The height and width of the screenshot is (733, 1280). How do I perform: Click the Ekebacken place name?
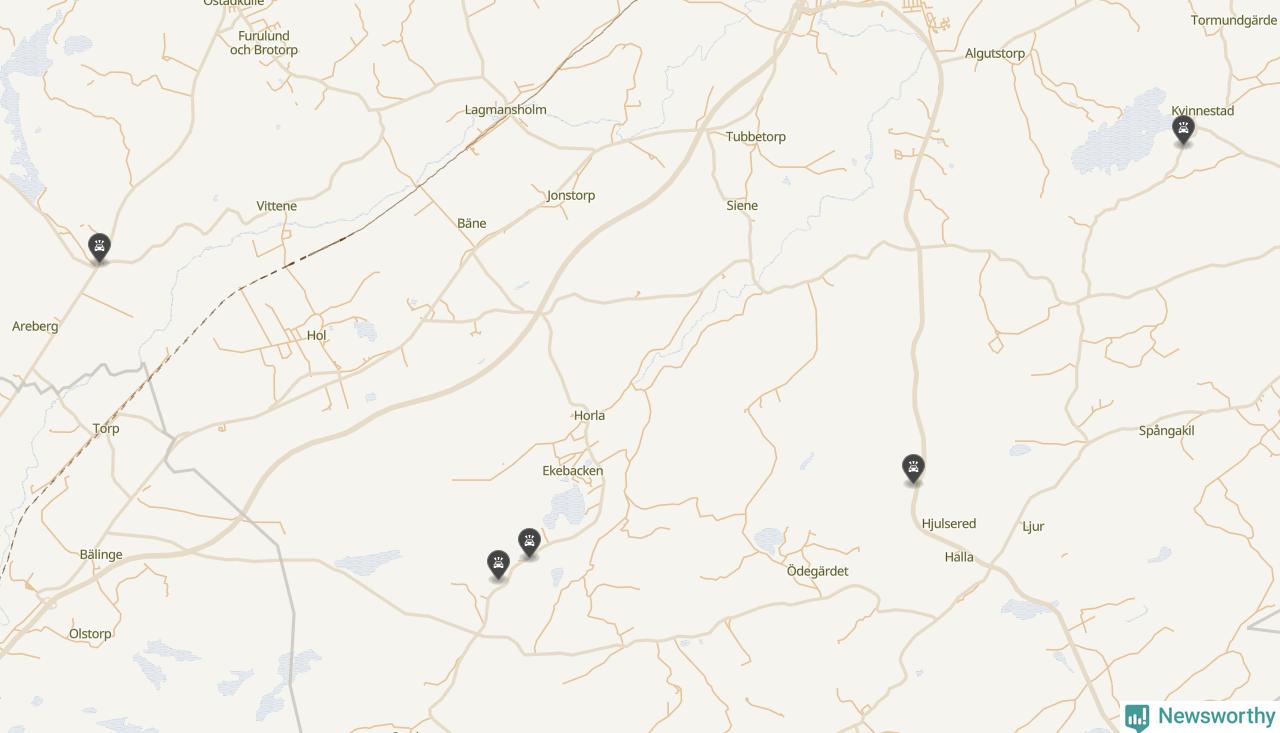click(573, 471)
